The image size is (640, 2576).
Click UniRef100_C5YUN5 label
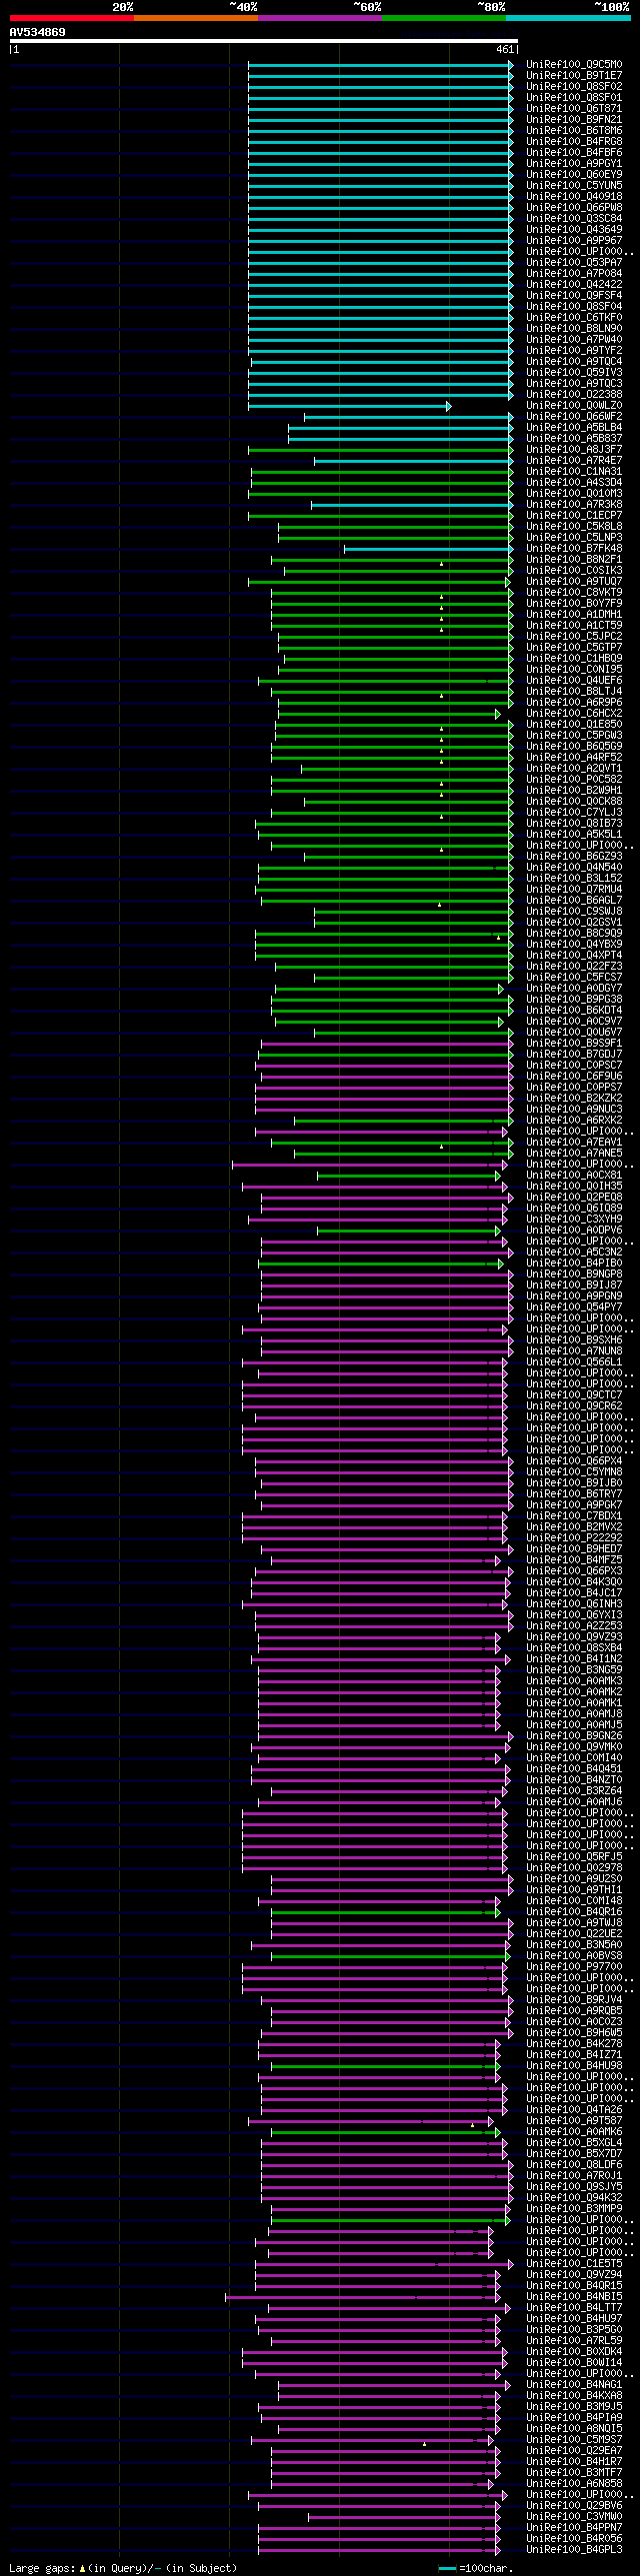pos(574,186)
